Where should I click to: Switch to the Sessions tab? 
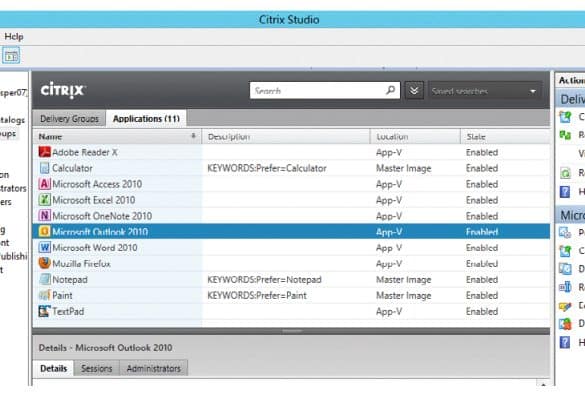tap(97, 368)
